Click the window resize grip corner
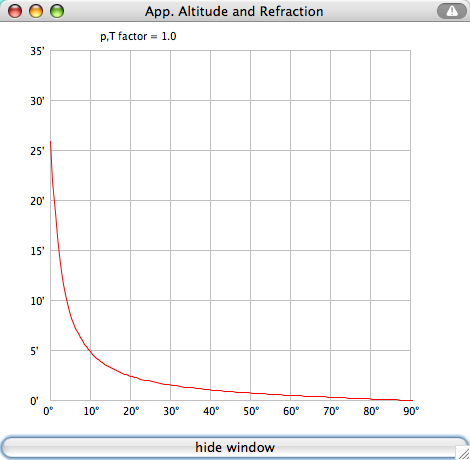The height and width of the screenshot is (460, 470). tap(463, 453)
